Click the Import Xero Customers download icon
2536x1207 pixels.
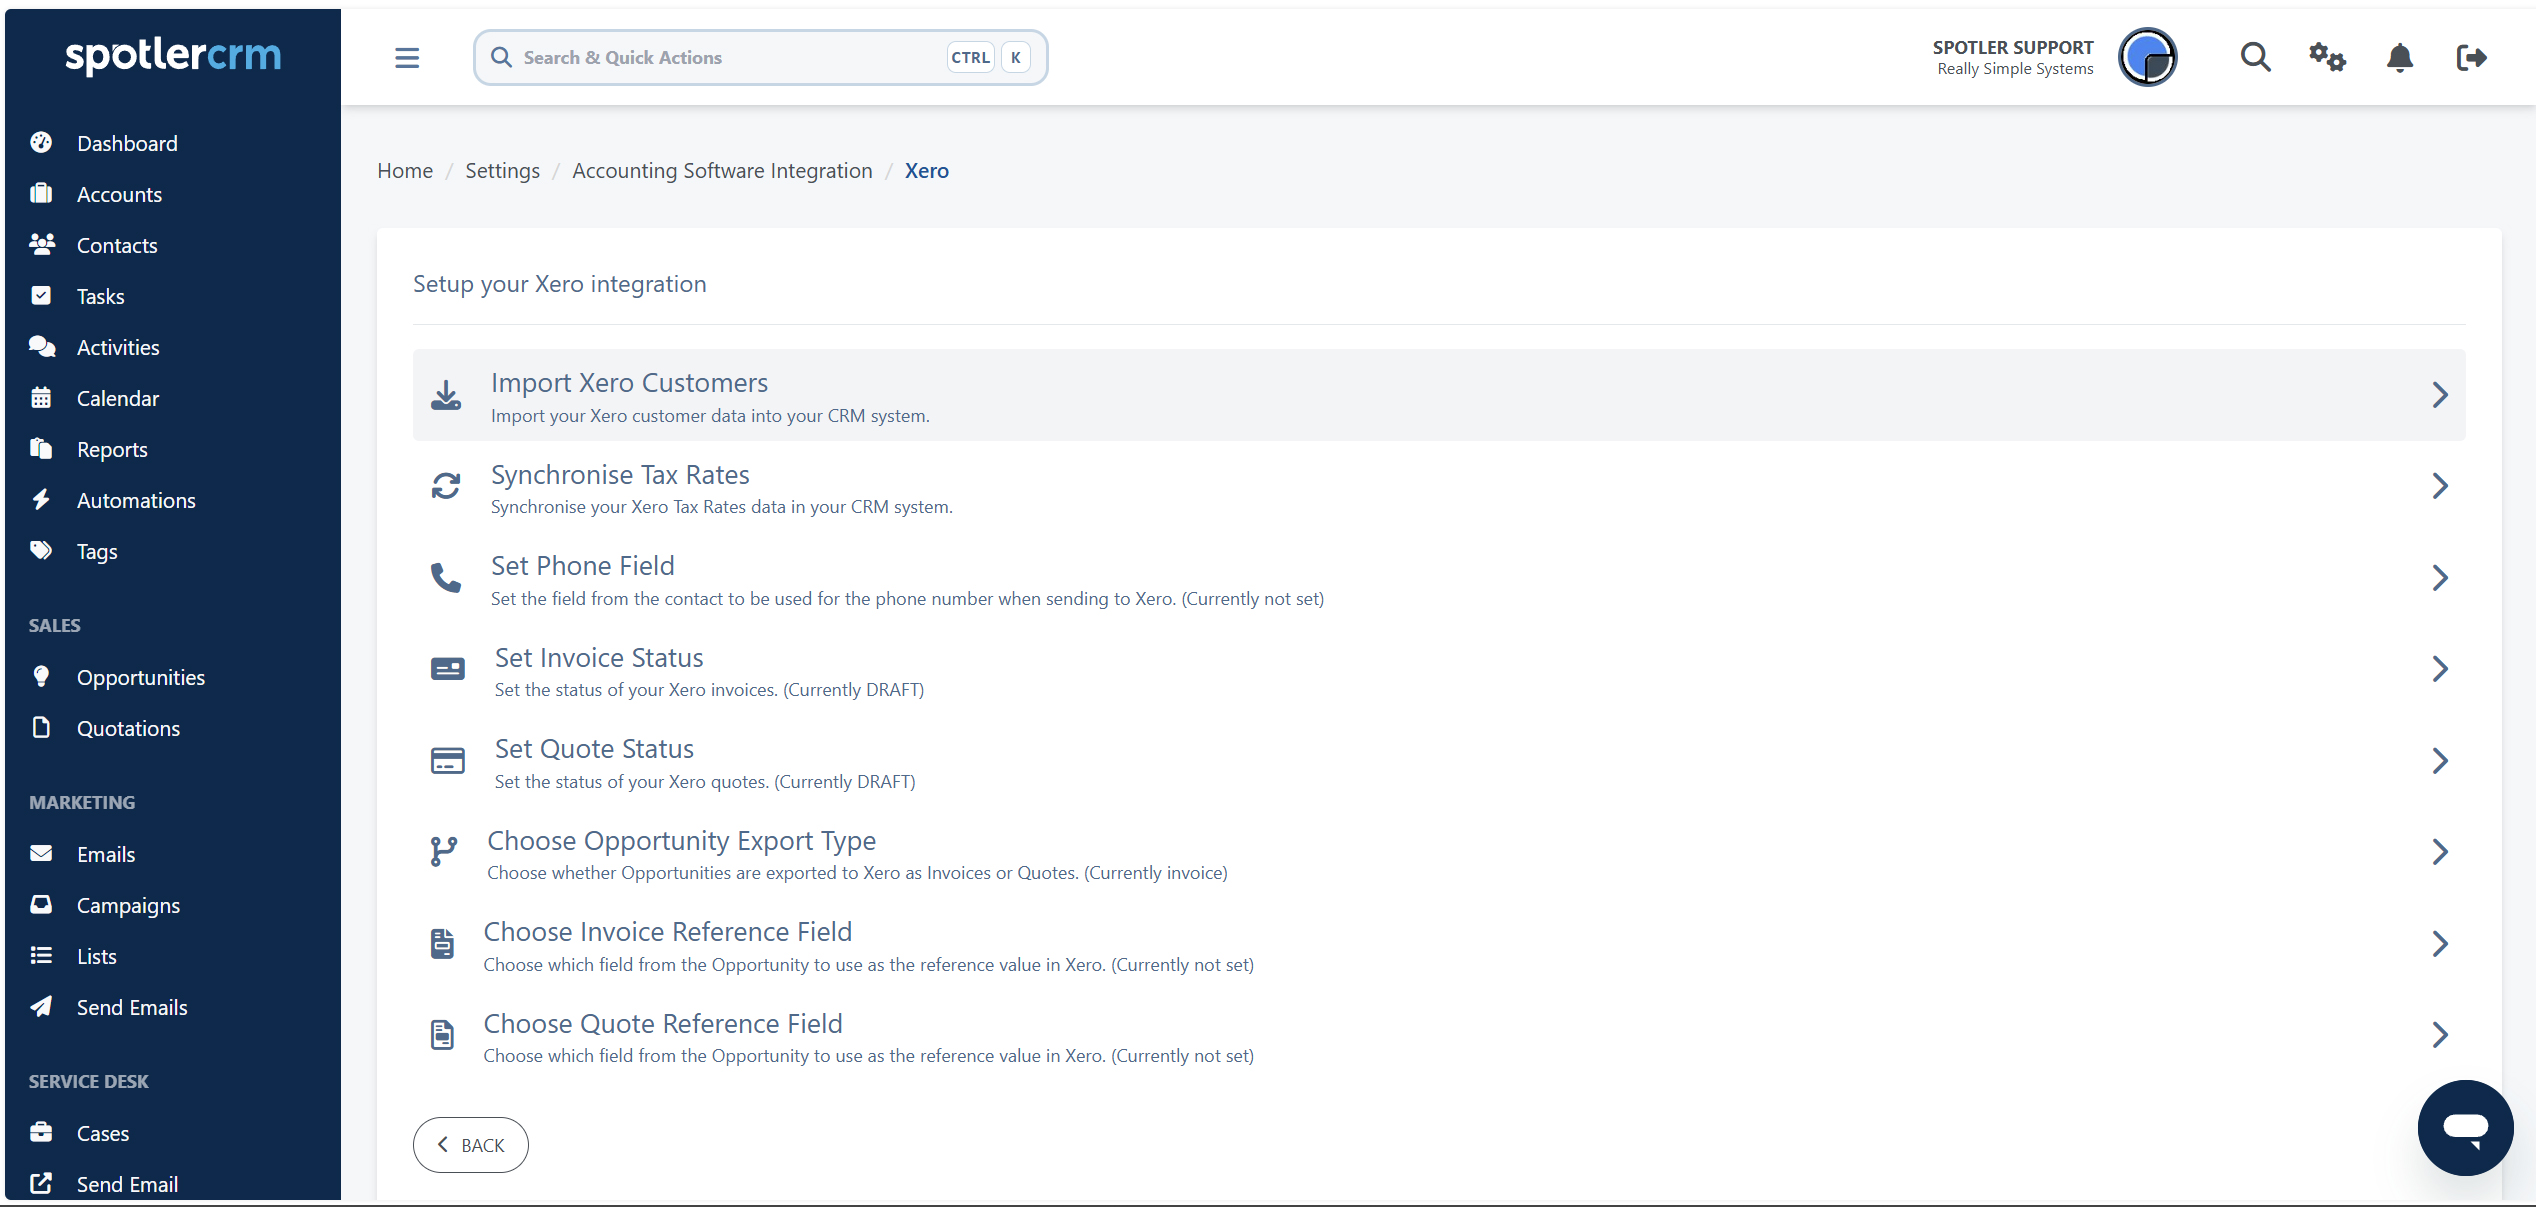(446, 395)
